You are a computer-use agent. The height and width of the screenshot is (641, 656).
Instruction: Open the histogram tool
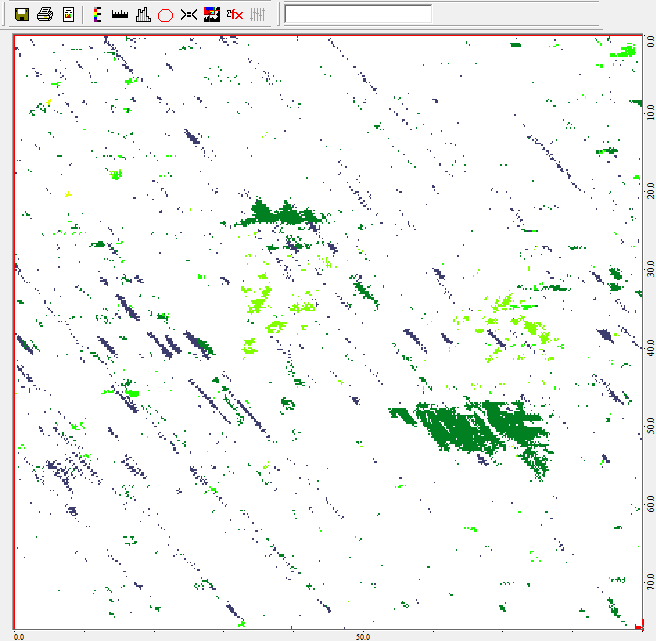(142, 15)
